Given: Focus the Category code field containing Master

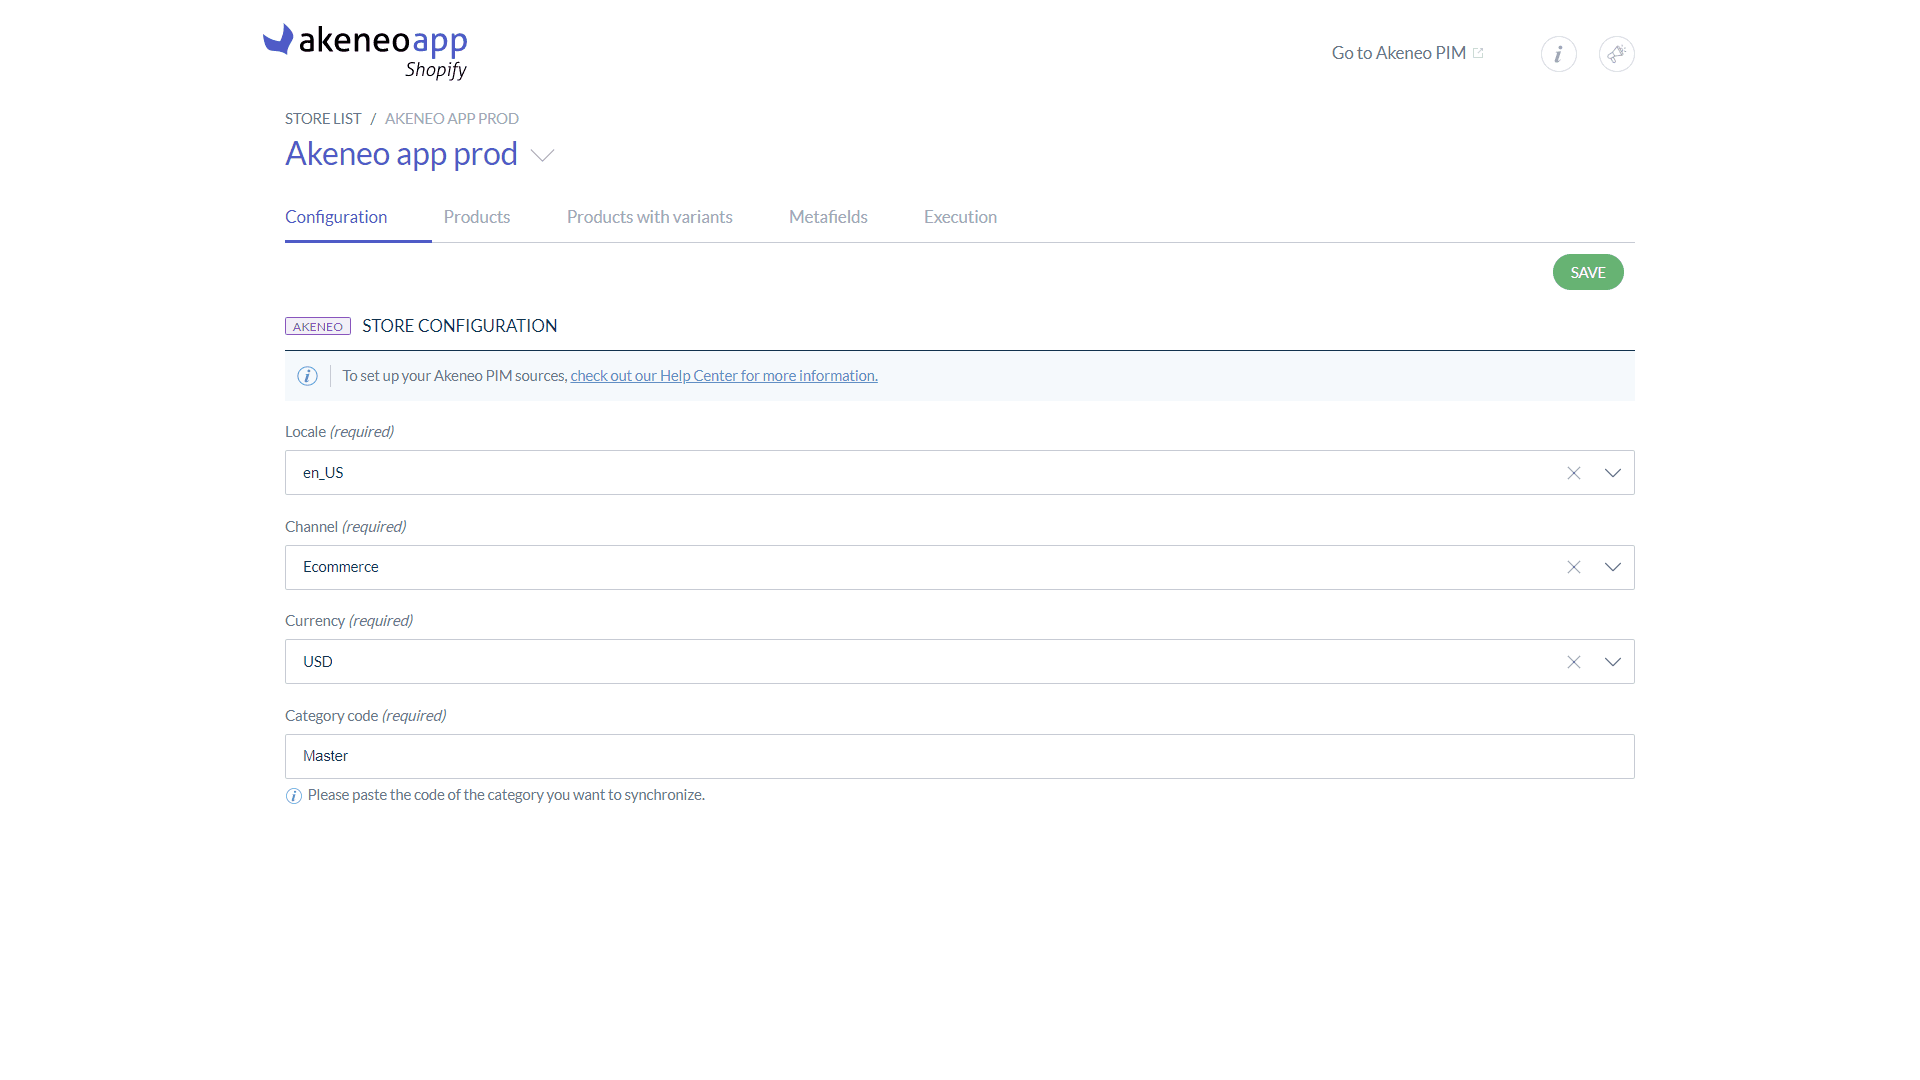Looking at the screenshot, I should 959,756.
